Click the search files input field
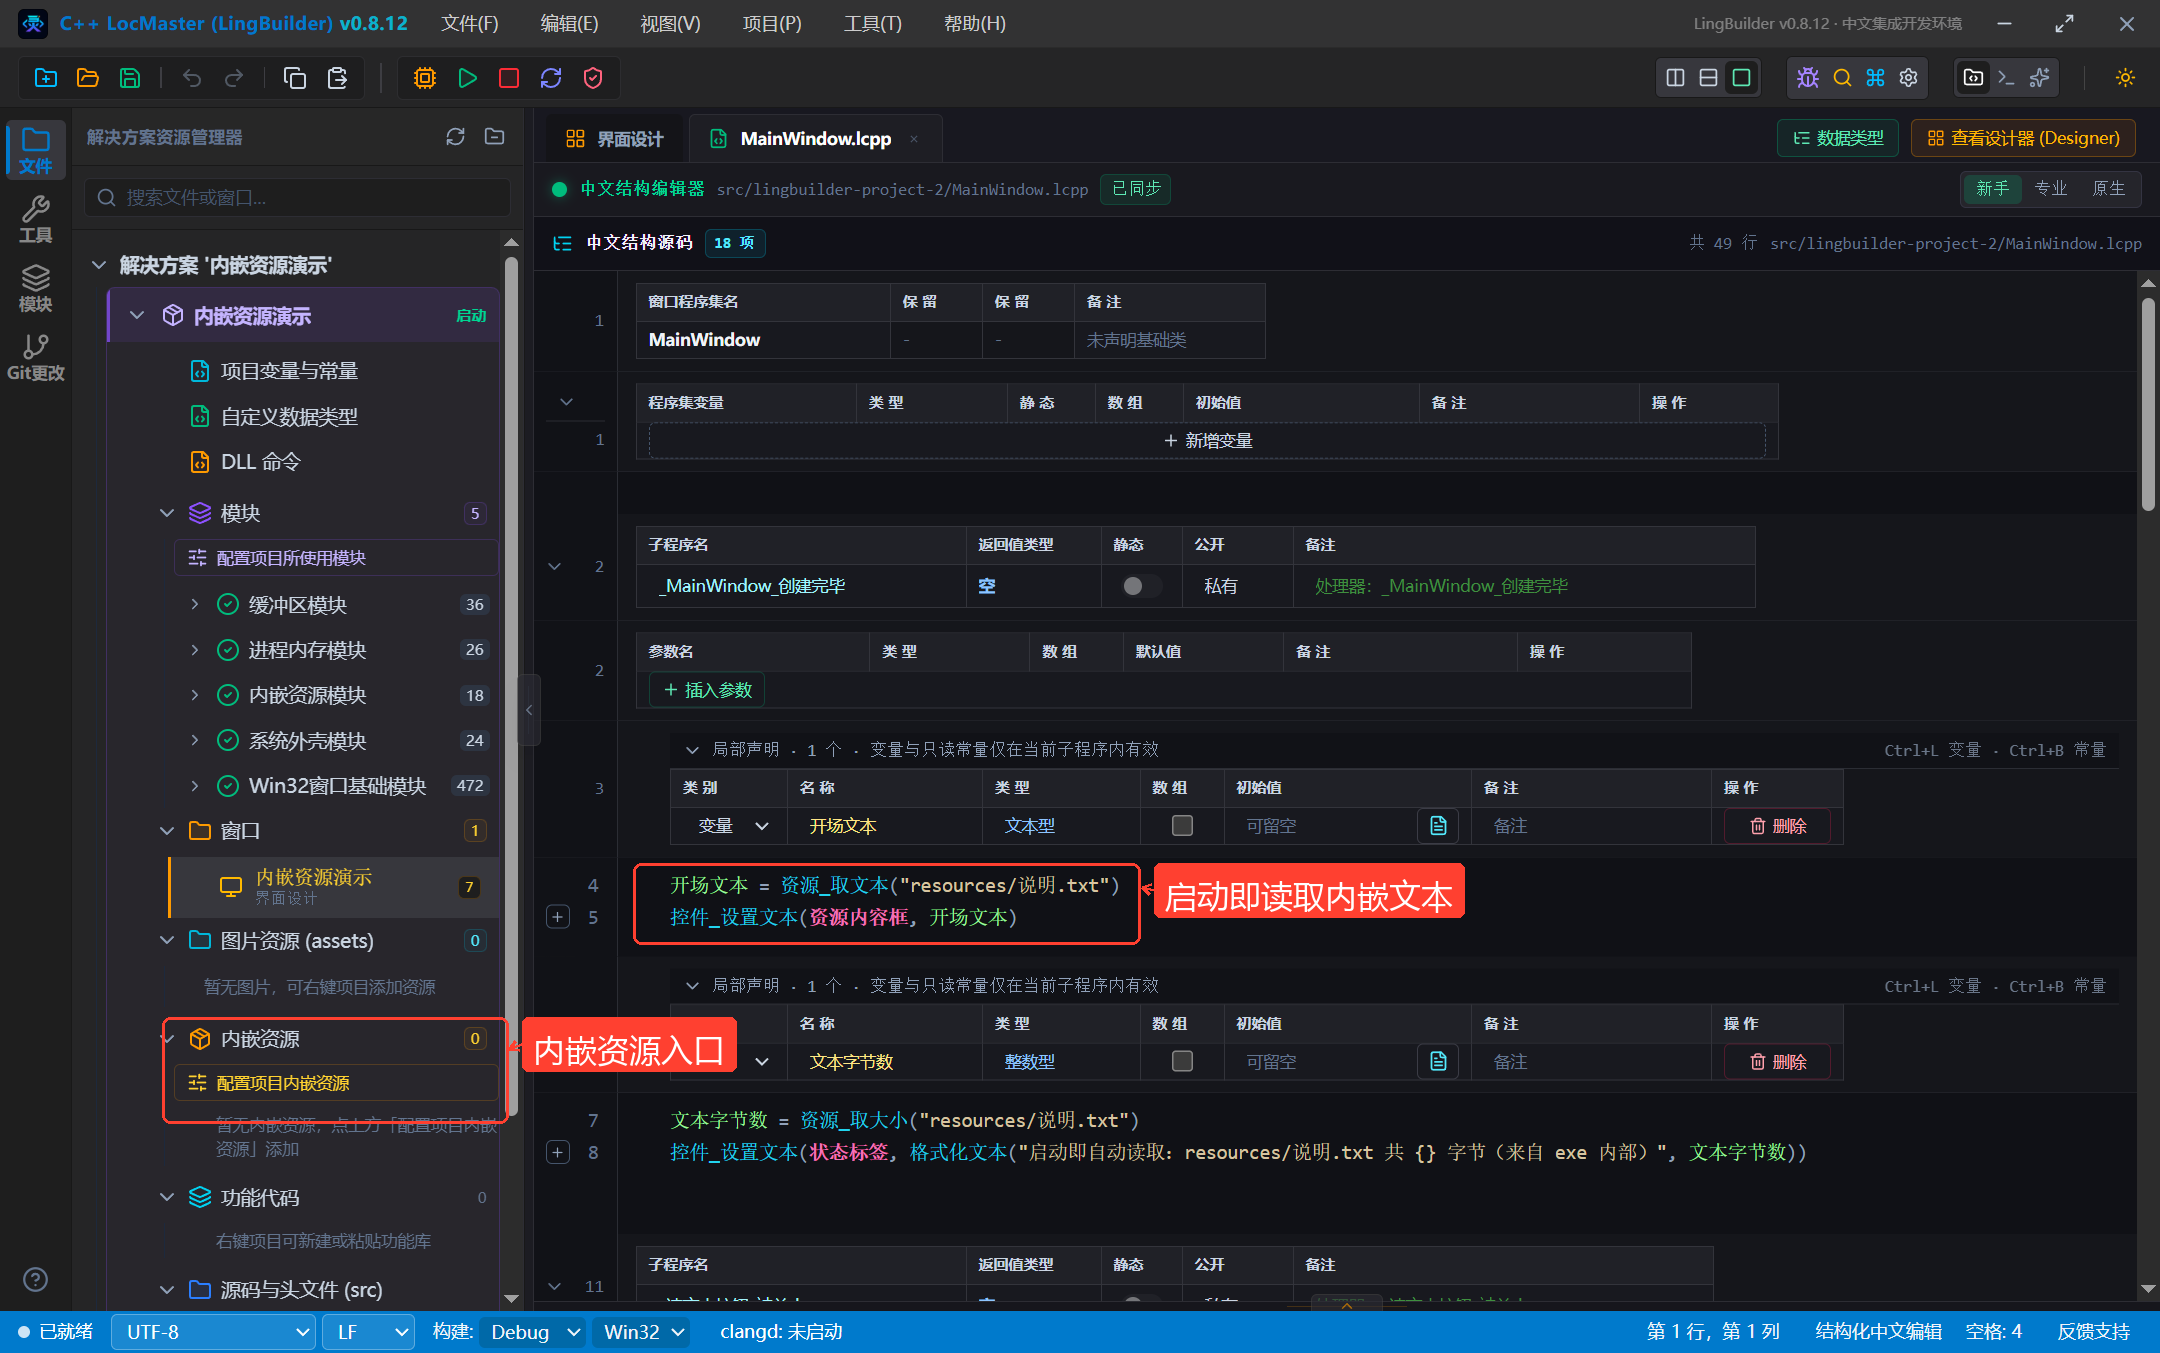 [298, 198]
